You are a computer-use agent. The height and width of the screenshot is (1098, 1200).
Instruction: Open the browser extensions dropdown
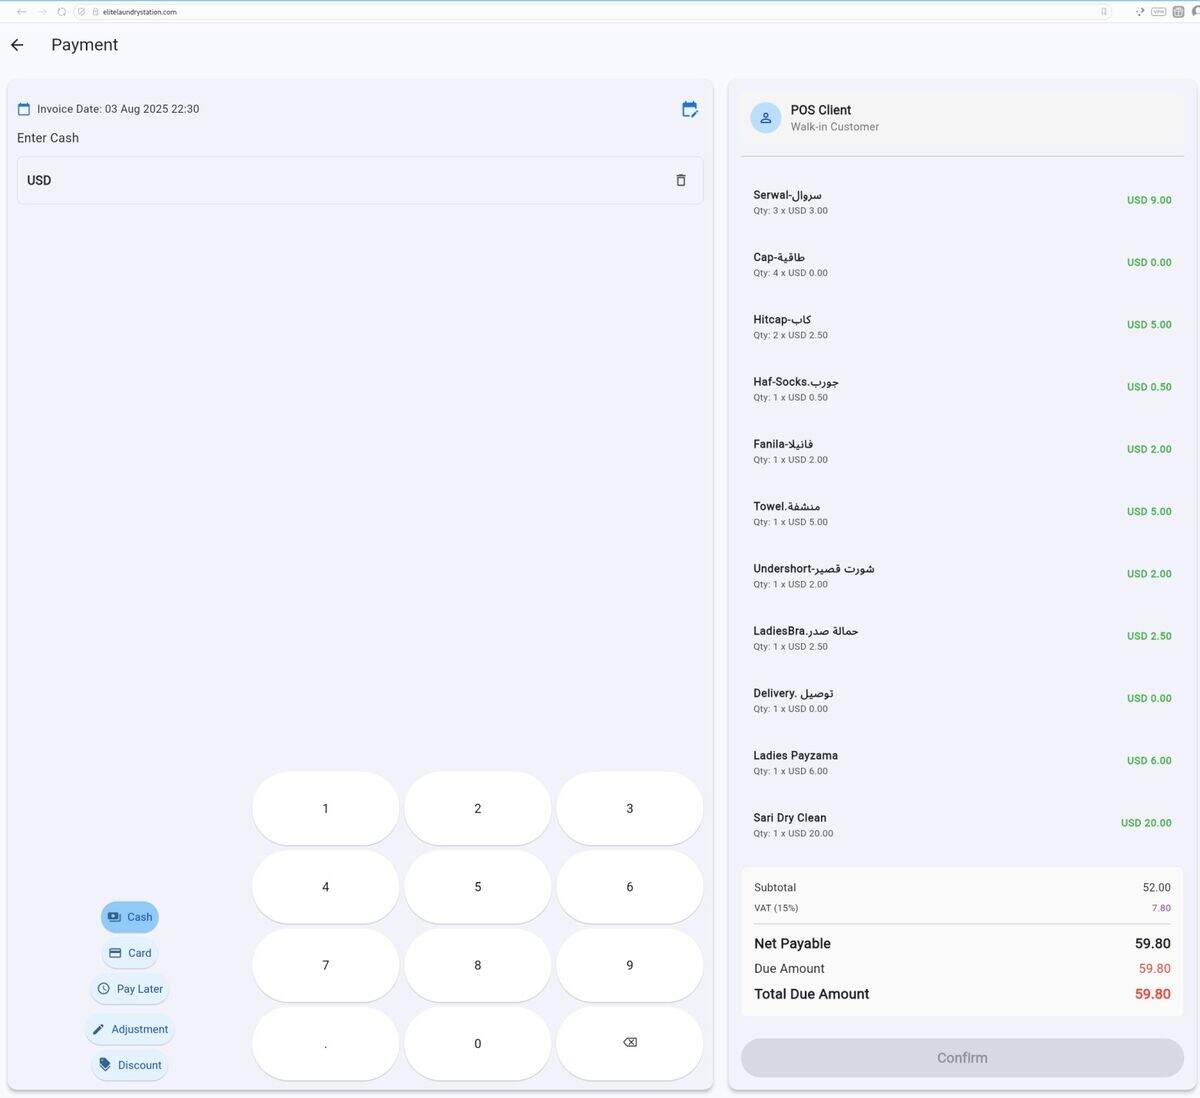pyautogui.click(x=1178, y=11)
